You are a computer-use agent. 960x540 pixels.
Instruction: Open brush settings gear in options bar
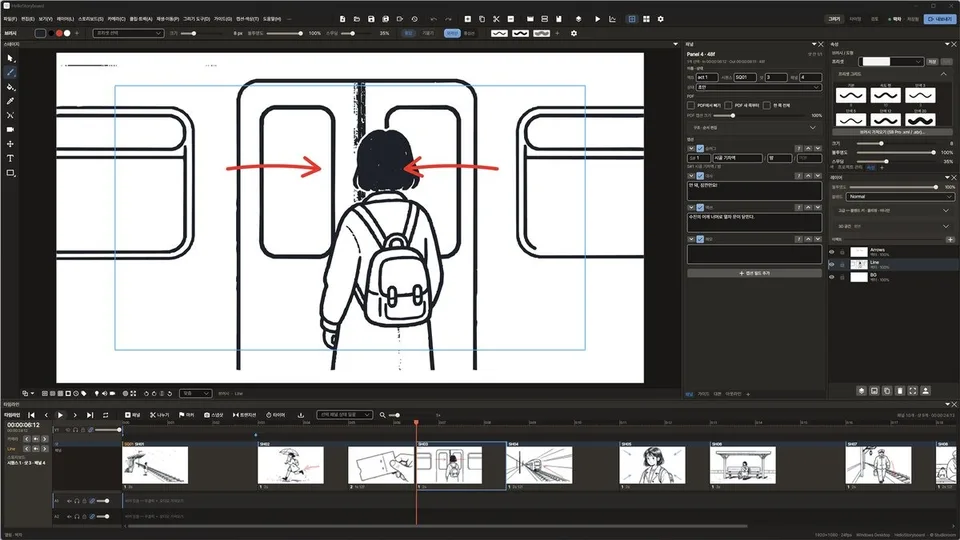pyautogui.click(x=574, y=33)
